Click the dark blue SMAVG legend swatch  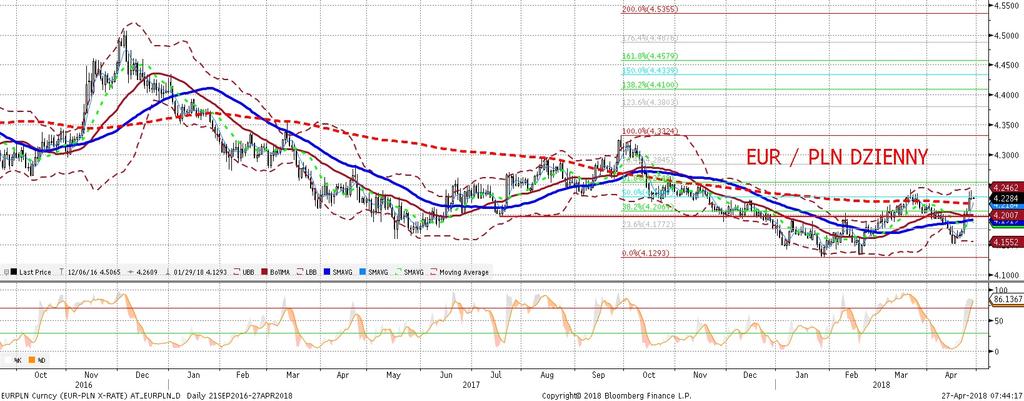[x=327, y=272]
